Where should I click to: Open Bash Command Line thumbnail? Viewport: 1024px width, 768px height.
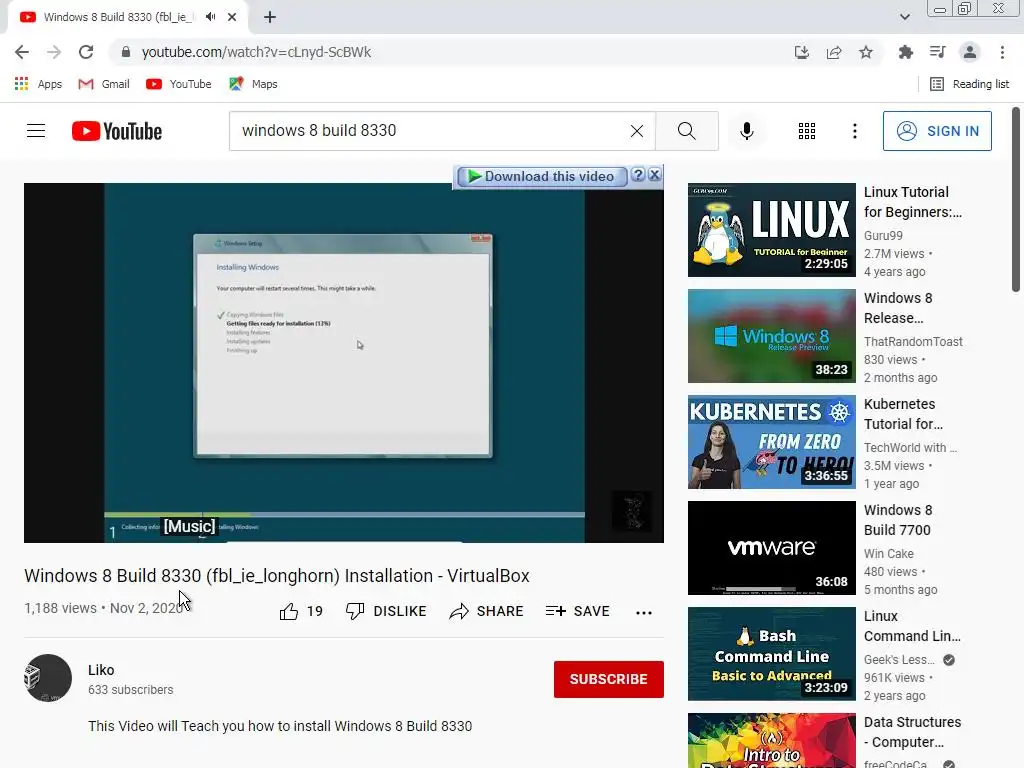pos(771,654)
